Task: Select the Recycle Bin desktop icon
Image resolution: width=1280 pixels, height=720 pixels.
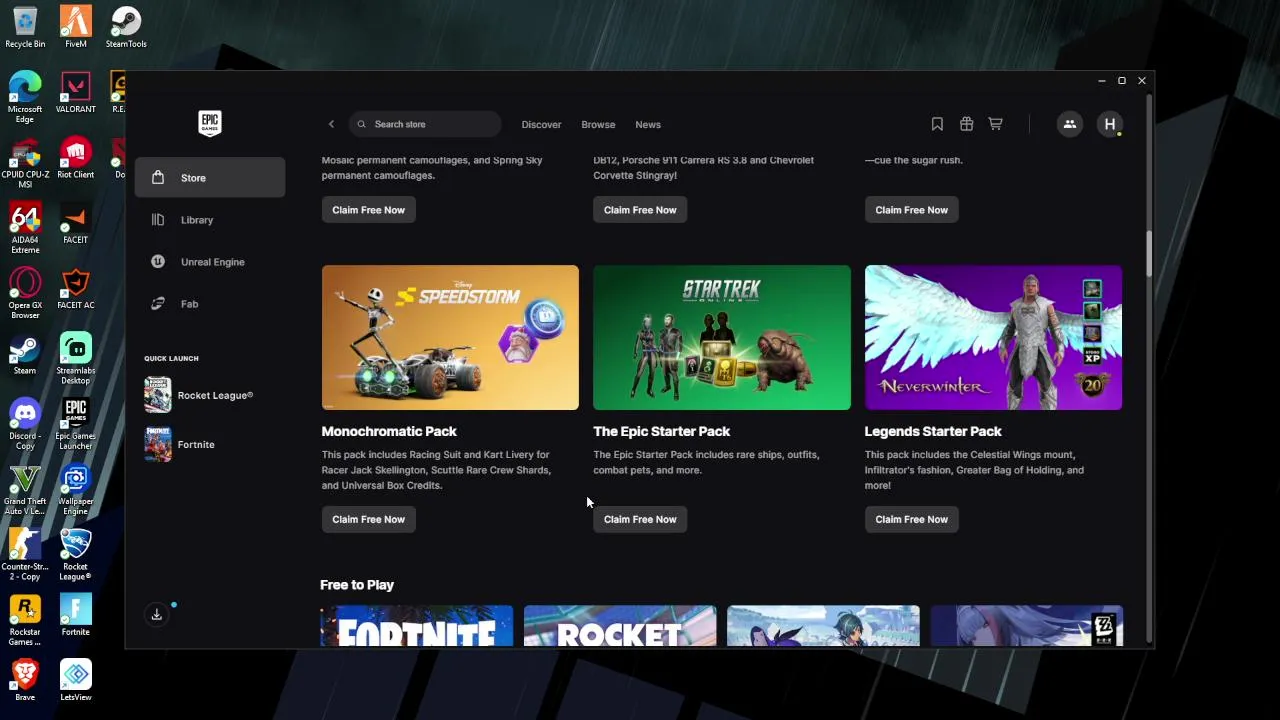Action: 25,27
